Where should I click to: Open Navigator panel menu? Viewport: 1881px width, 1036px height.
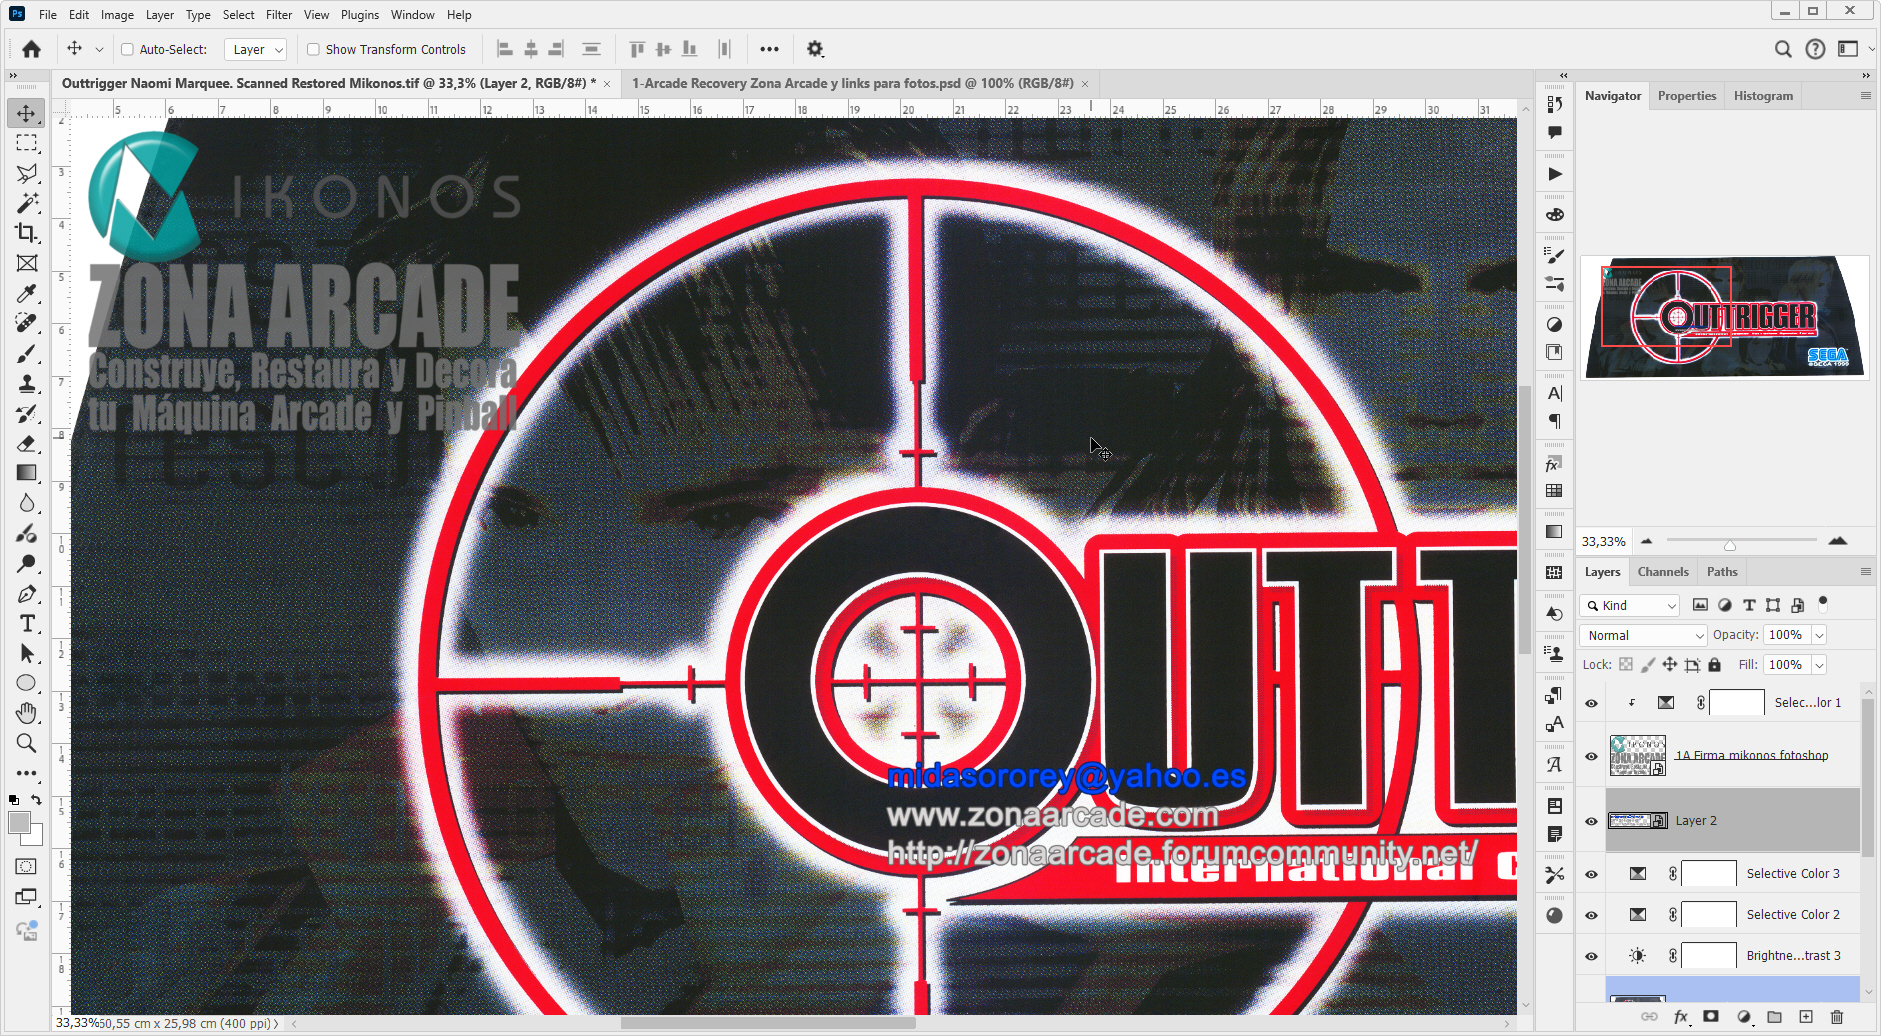[1865, 96]
